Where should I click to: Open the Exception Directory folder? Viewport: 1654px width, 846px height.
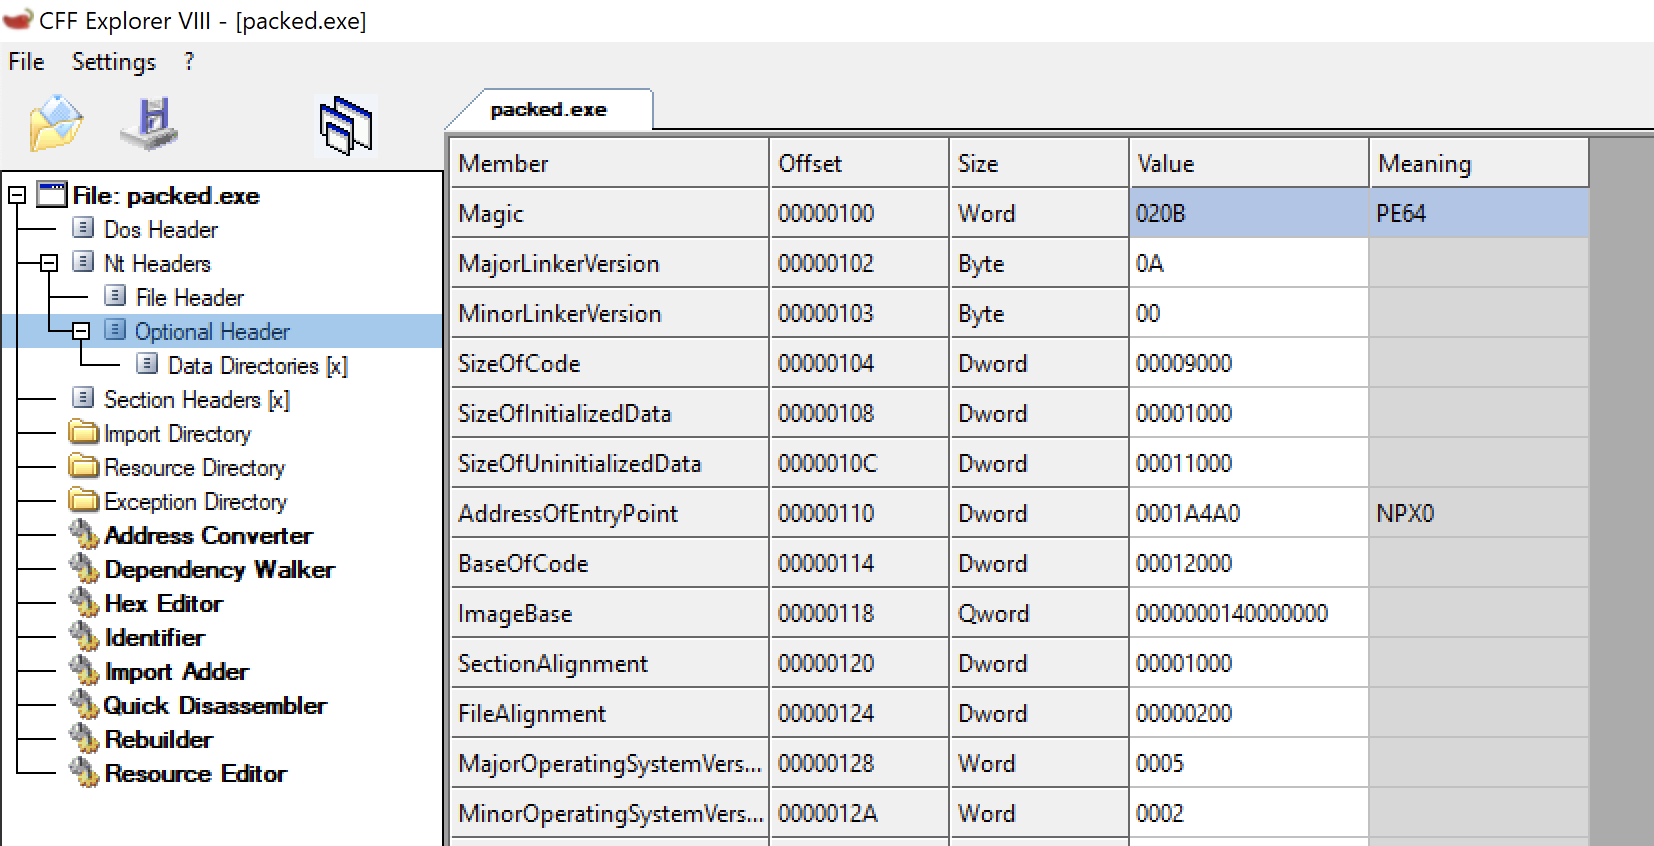click(195, 502)
